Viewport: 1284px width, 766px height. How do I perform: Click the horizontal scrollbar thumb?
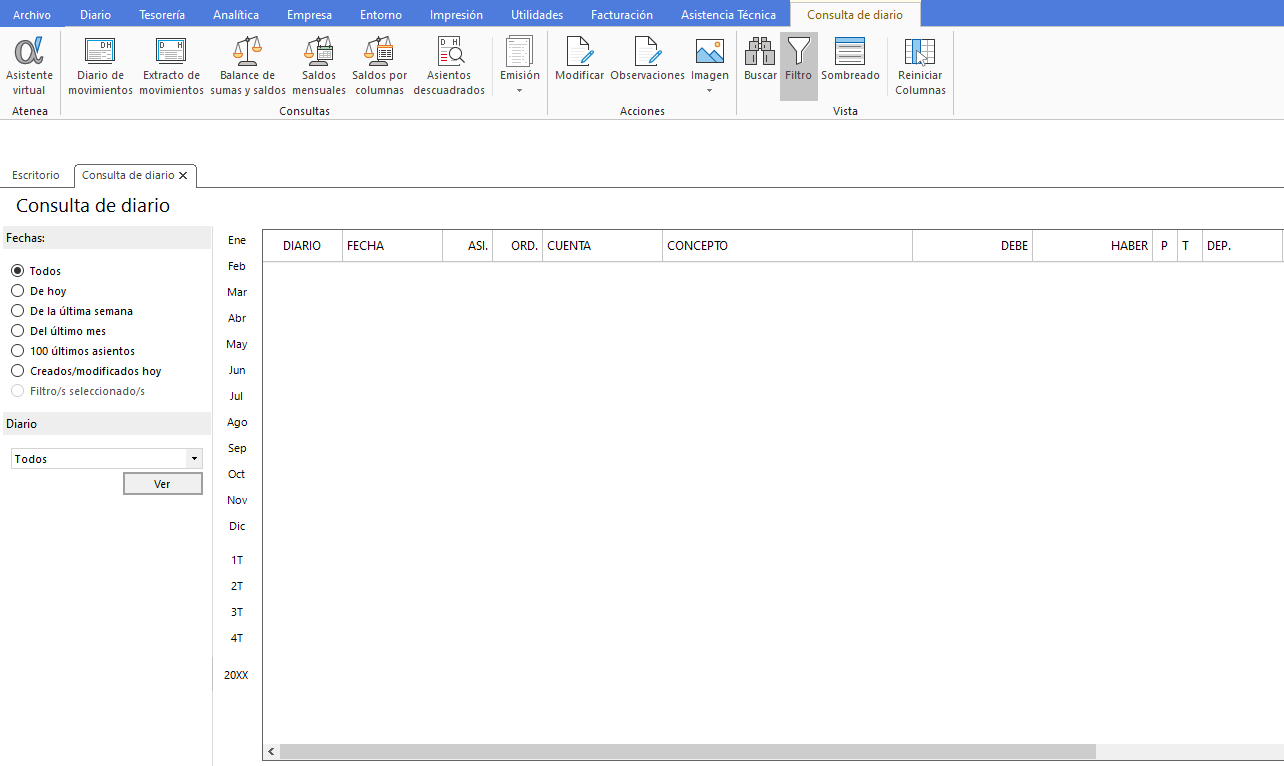688,751
